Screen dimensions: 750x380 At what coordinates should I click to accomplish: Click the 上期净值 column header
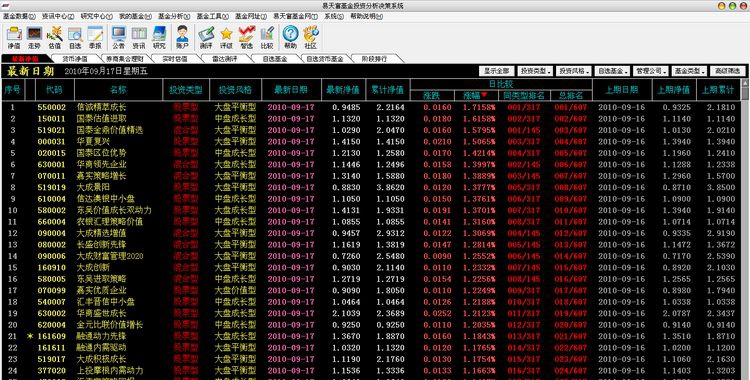[674, 89]
